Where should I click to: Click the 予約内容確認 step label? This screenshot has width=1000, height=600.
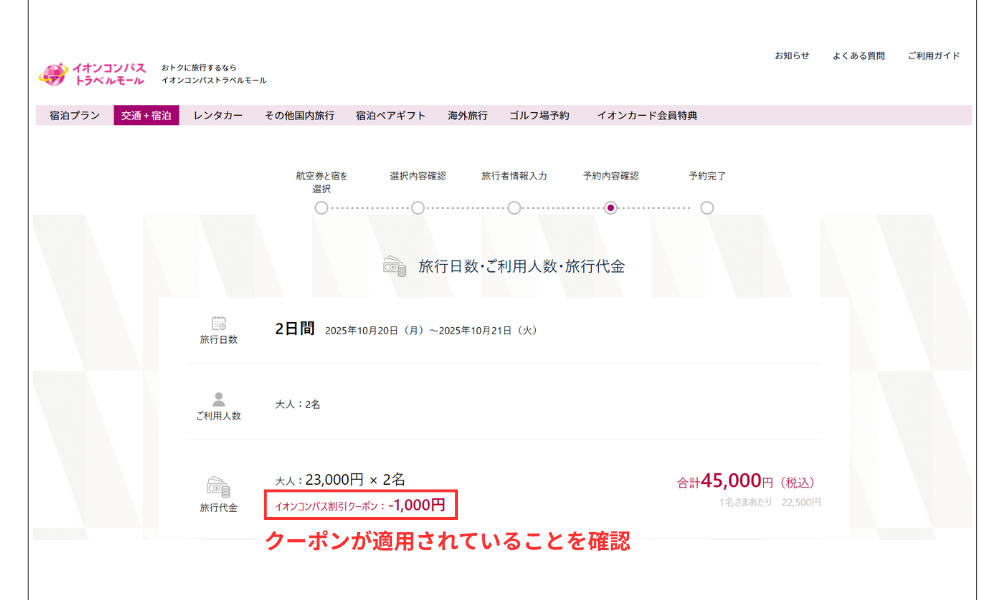click(610, 176)
